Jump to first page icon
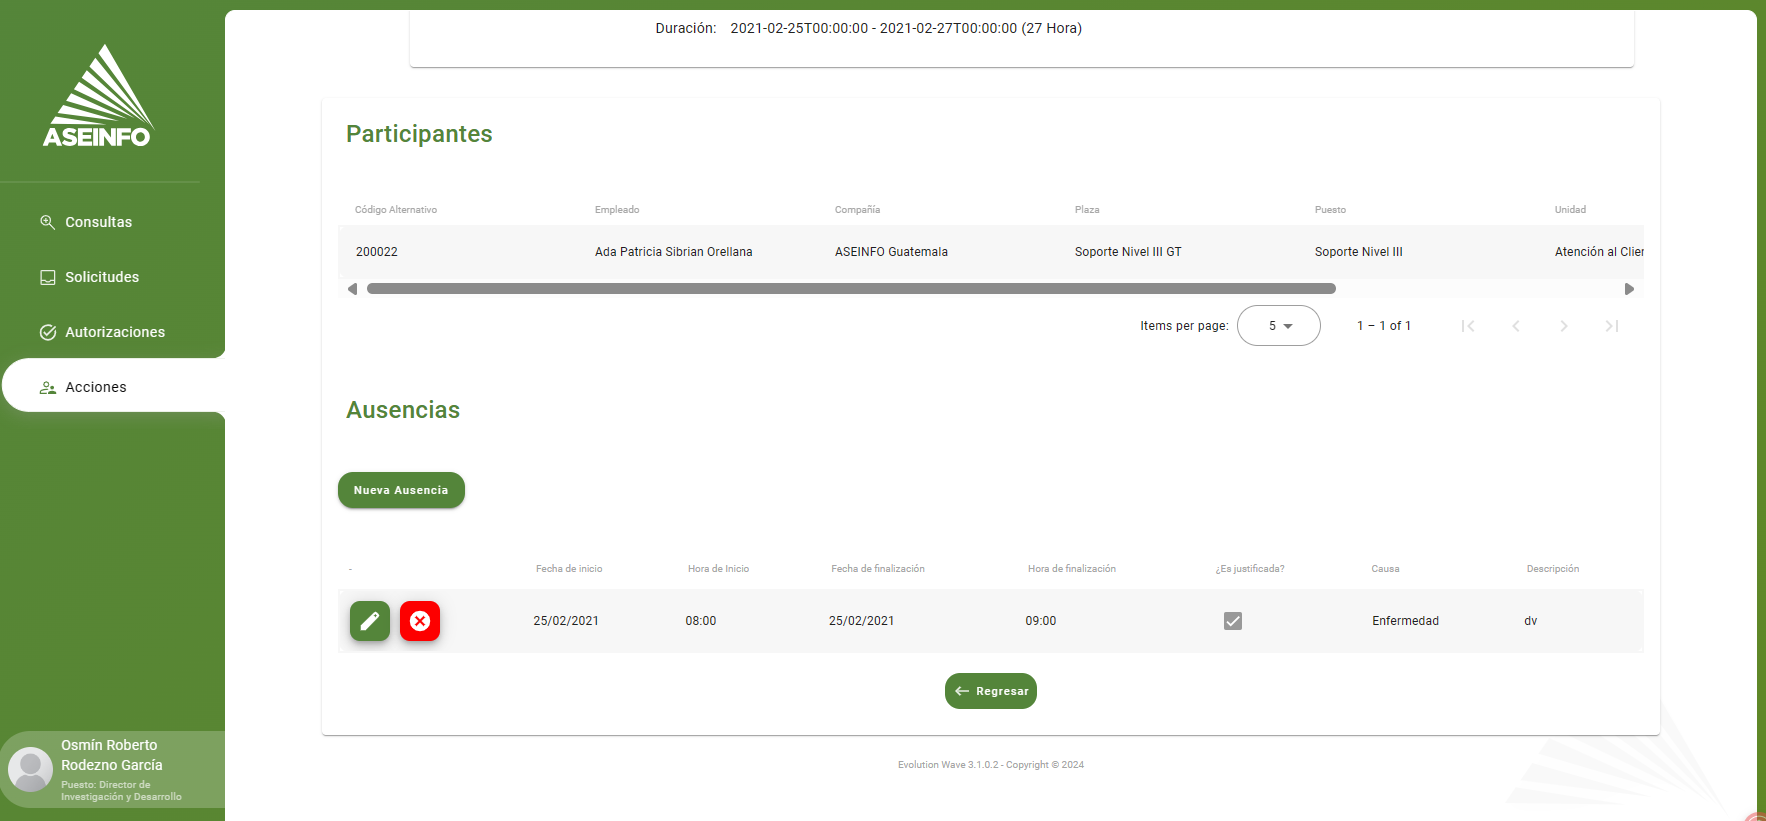This screenshot has height=821, width=1766. pyautogui.click(x=1468, y=326)
